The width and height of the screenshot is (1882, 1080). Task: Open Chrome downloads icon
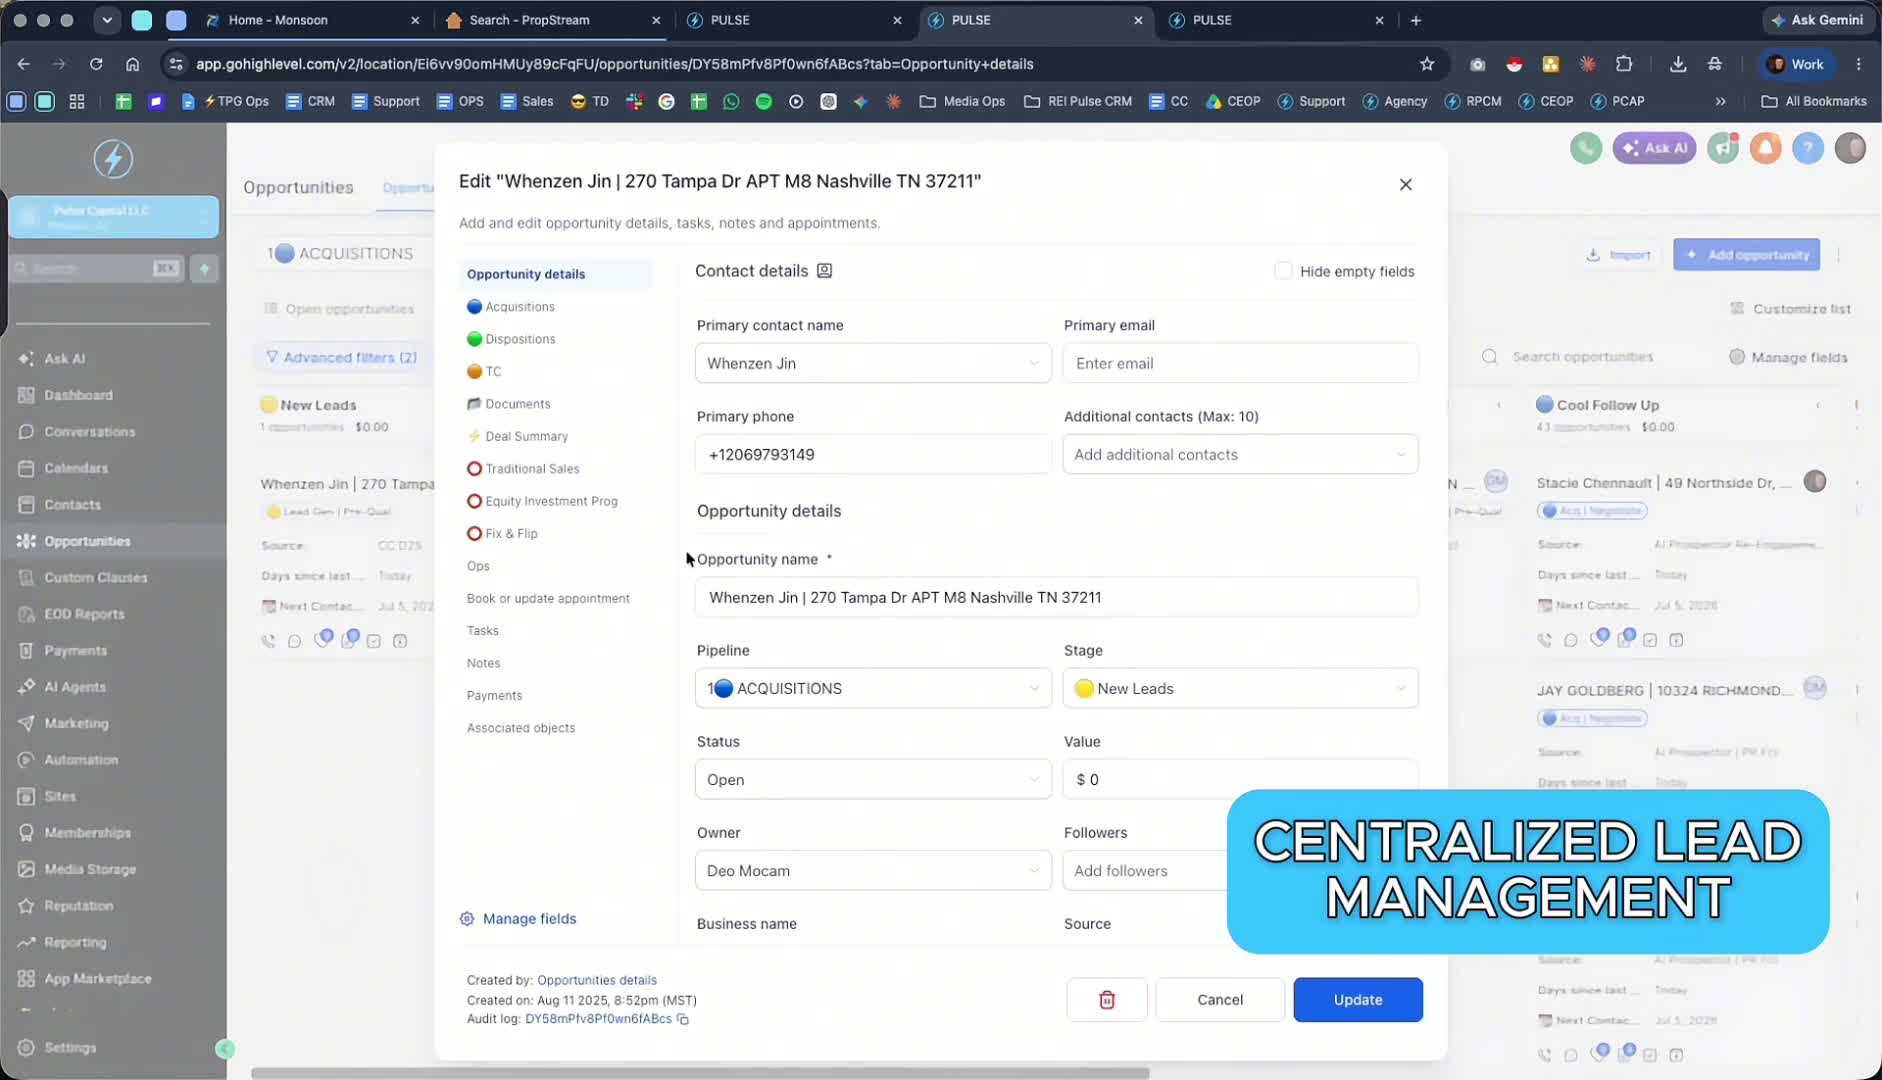coord(1678,64)
